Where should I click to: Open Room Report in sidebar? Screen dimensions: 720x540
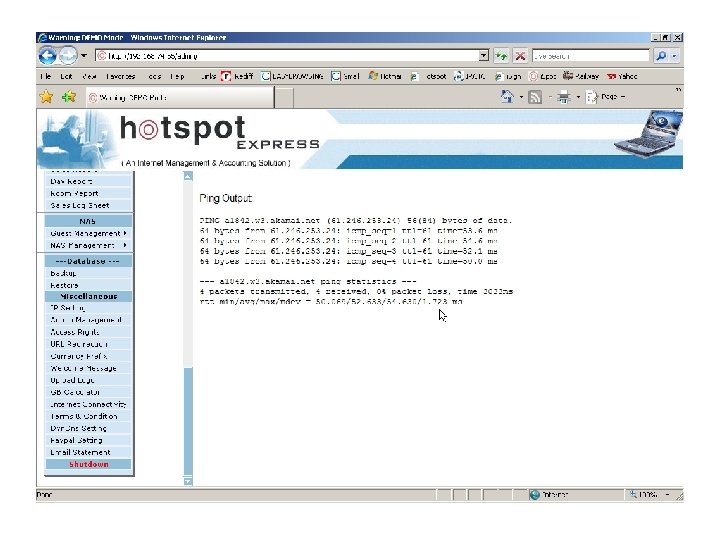point(88,193)
